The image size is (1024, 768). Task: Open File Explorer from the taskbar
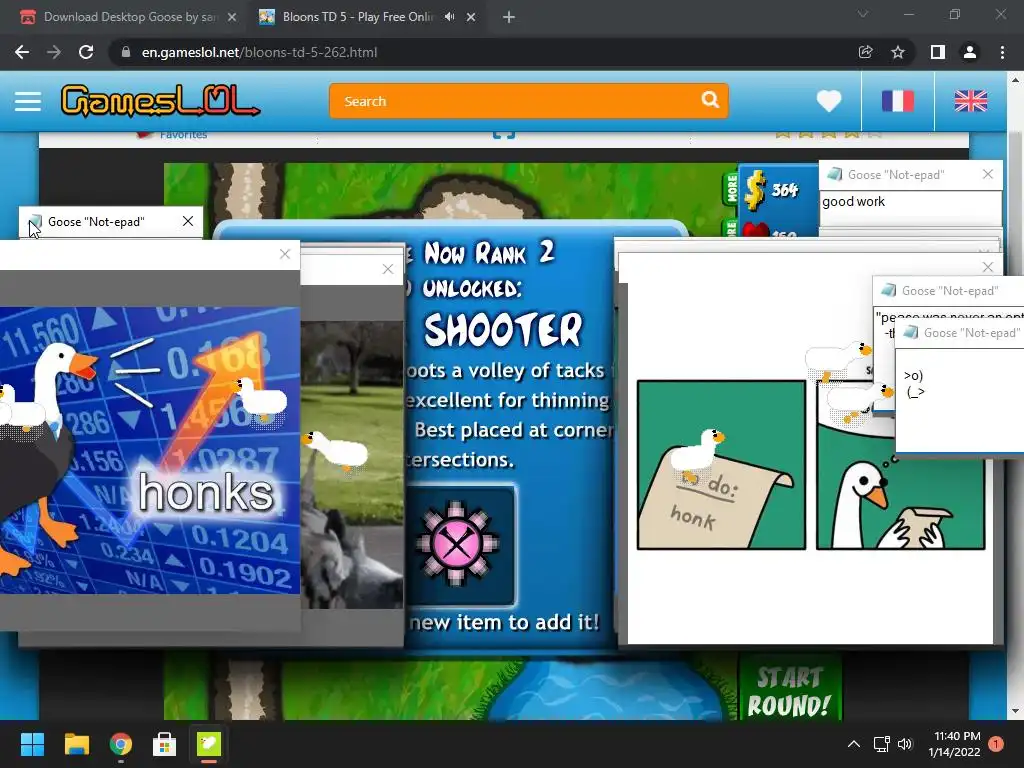tap(76, 744)
